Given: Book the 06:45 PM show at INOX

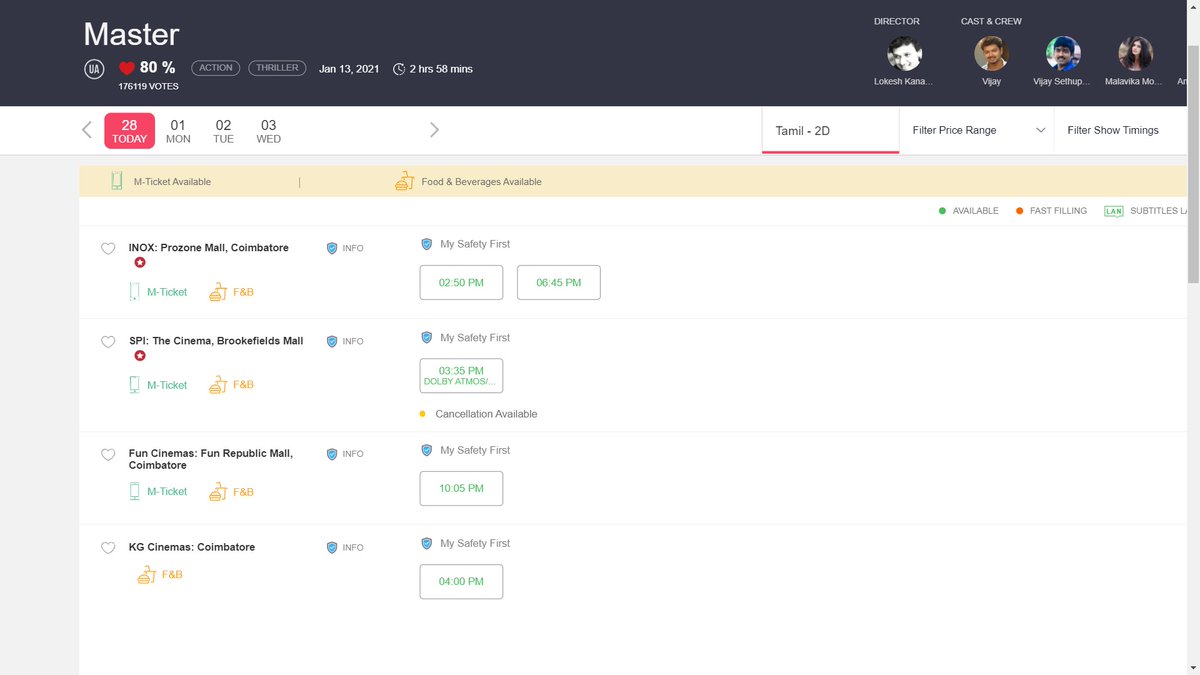Looking at the screenshot, I should point(559,283).
